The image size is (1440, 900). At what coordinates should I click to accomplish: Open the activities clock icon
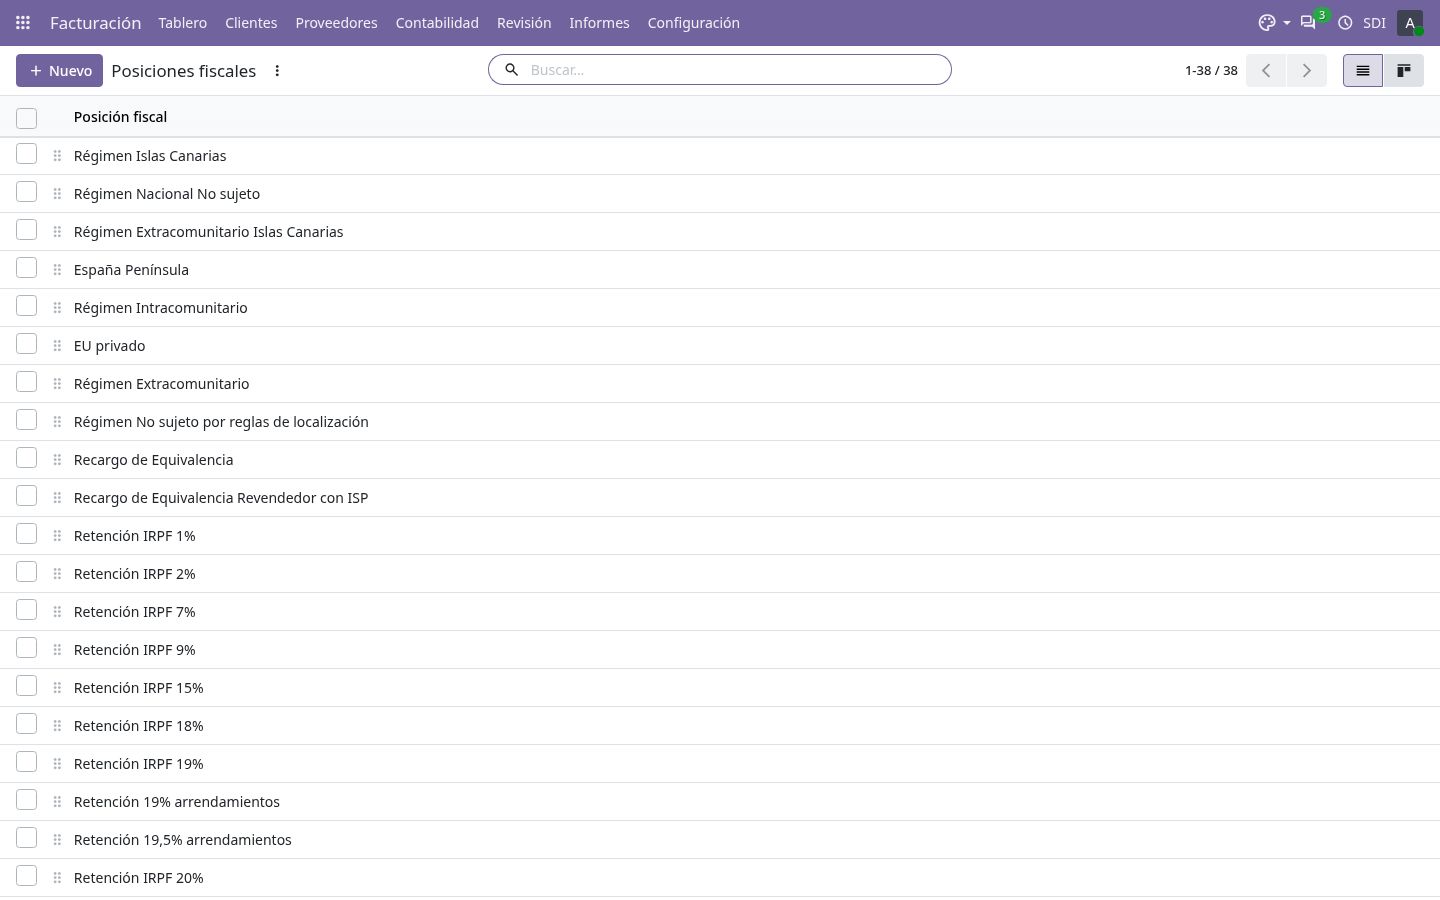coord(1346,22)
